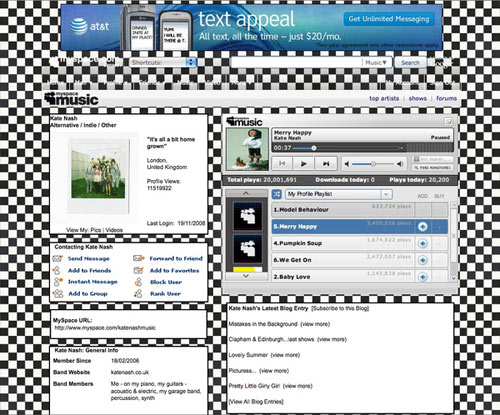Screen dimensions: 500x415
Task: Click Subscribe to this Blog link
Action: (340, 308)
